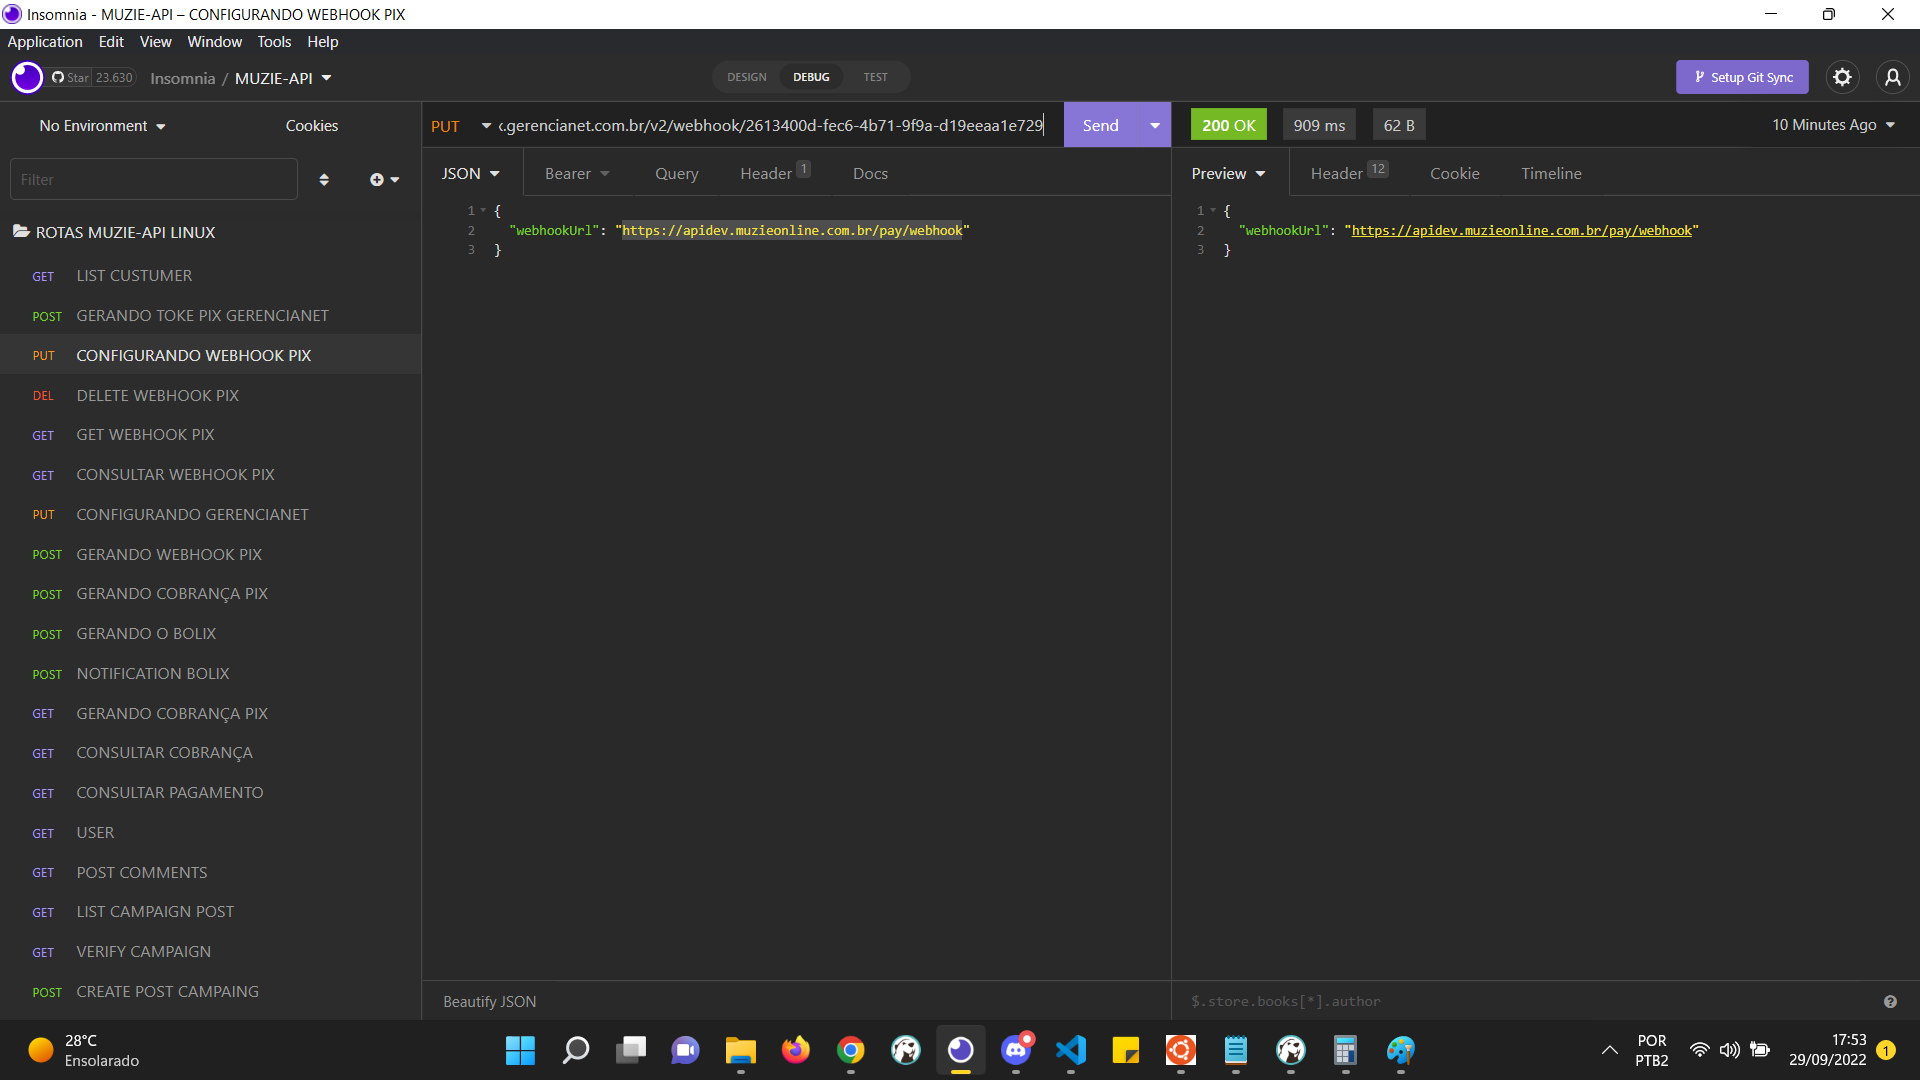Show hidden tray icons chevron
Screen dimensions: 1920x1080
pos(1609,1050)
